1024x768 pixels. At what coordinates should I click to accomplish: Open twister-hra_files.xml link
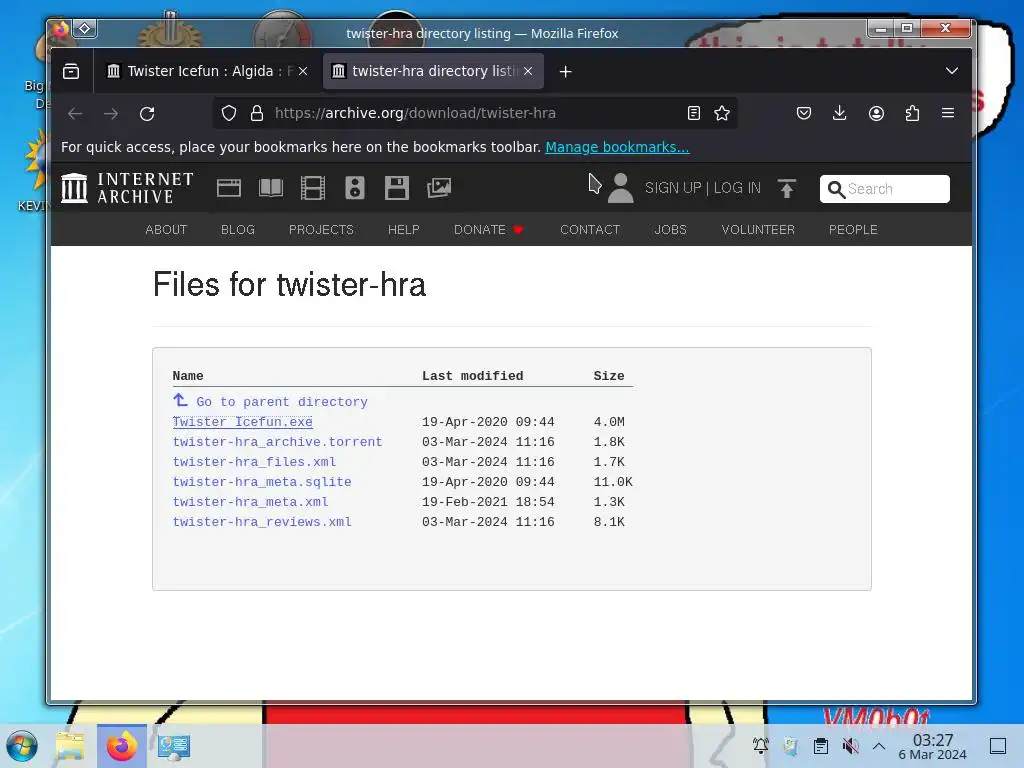pos(254,462)
